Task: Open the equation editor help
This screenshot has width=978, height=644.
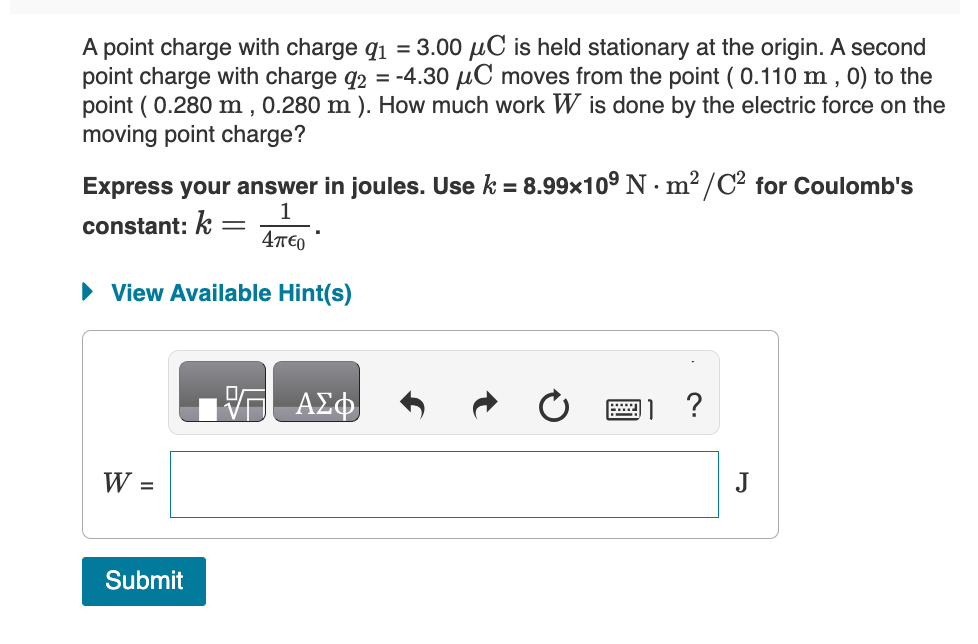Action: [694, 405]
